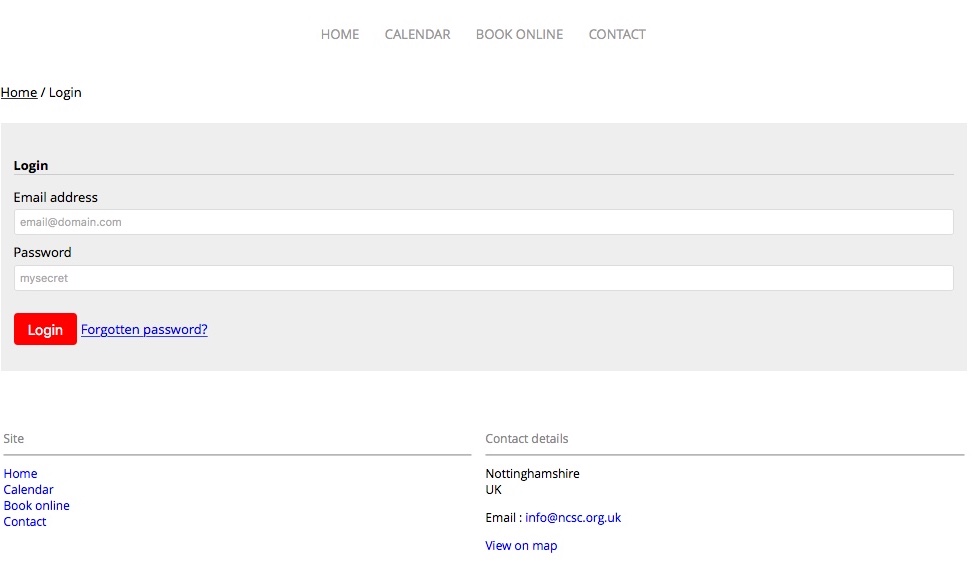Open the Forgotten password? link
977x574 pixels.
point(144,329)
